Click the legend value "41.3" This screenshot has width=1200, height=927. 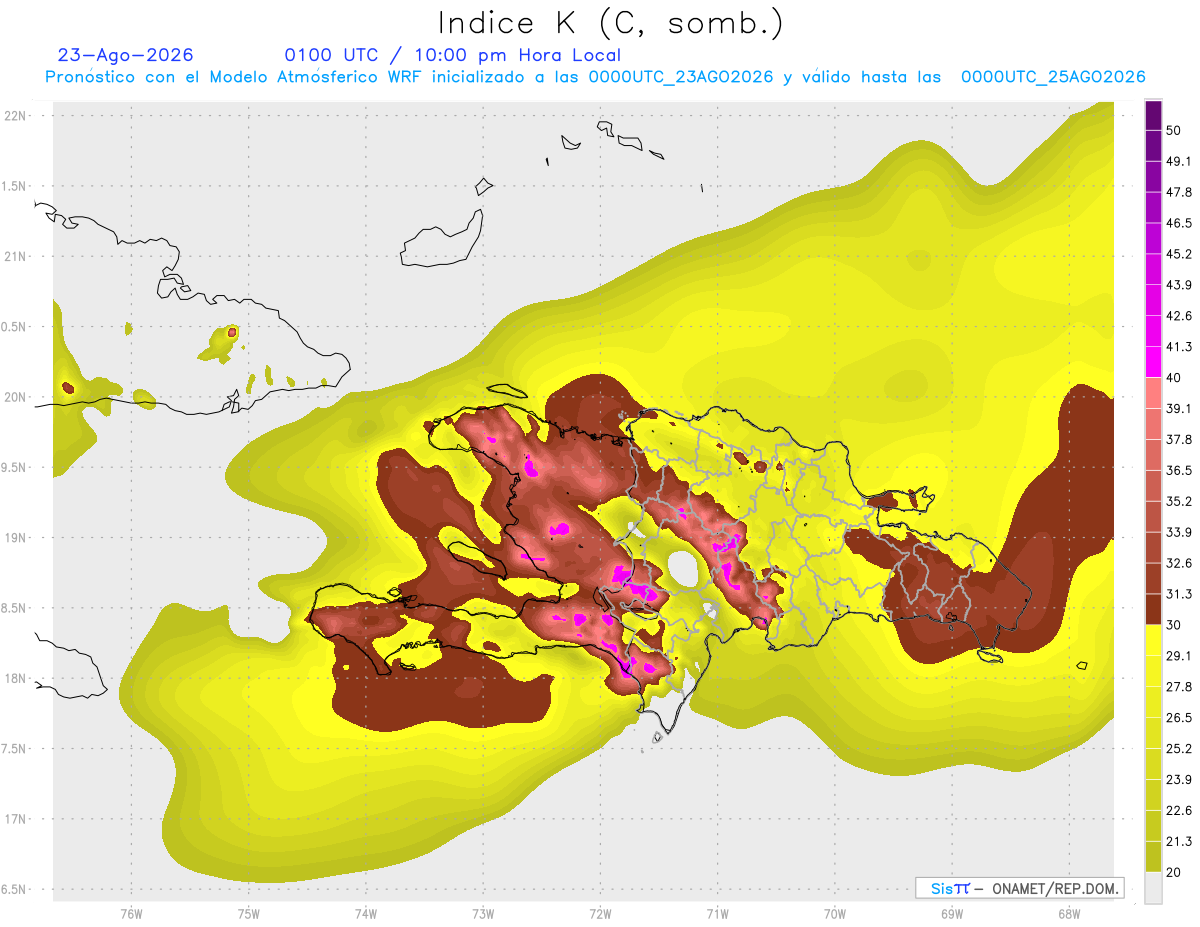(1178, 347)
